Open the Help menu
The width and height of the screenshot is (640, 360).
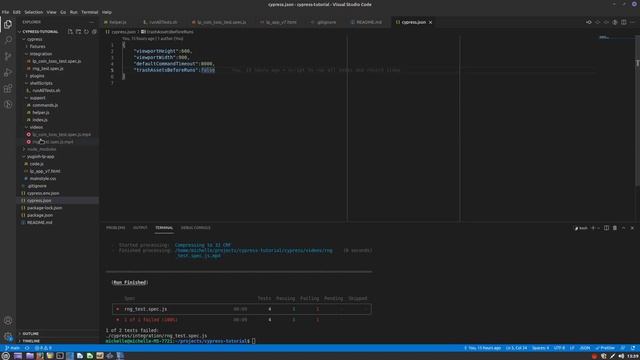click(107, 12)
